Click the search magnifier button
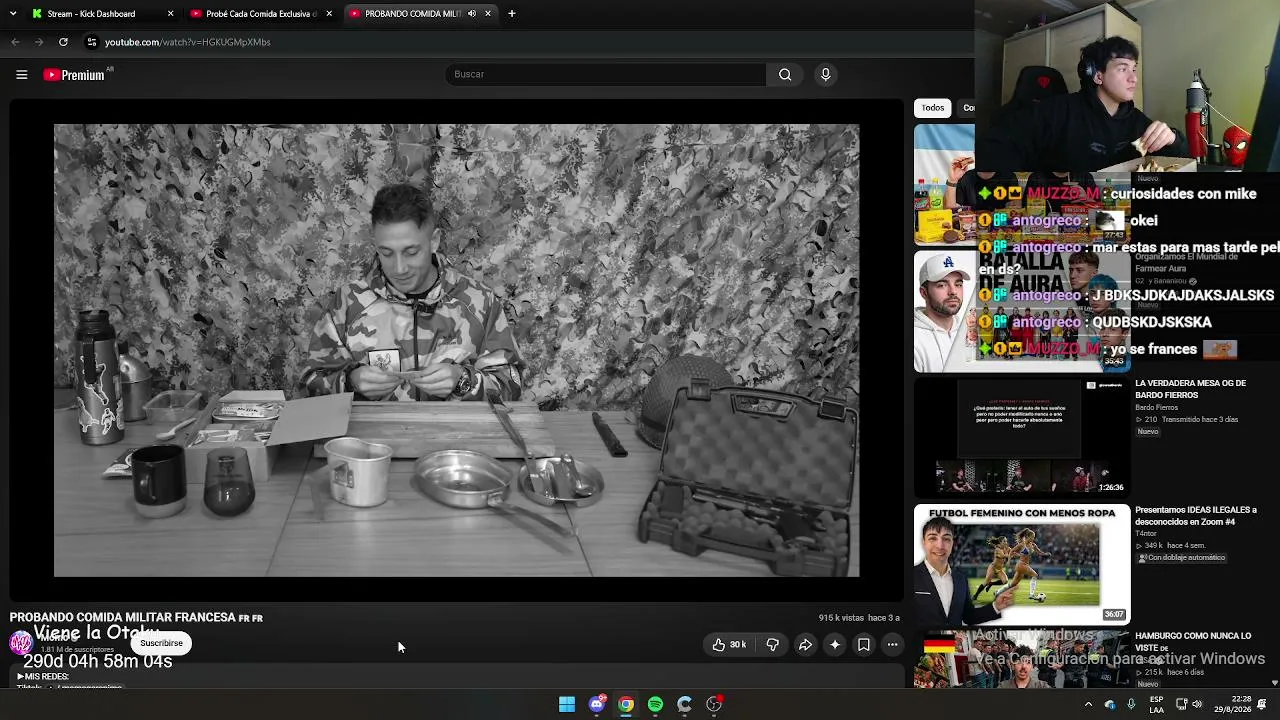The image size is (1280, 720). pyautogui.click(x=785, y=74)
